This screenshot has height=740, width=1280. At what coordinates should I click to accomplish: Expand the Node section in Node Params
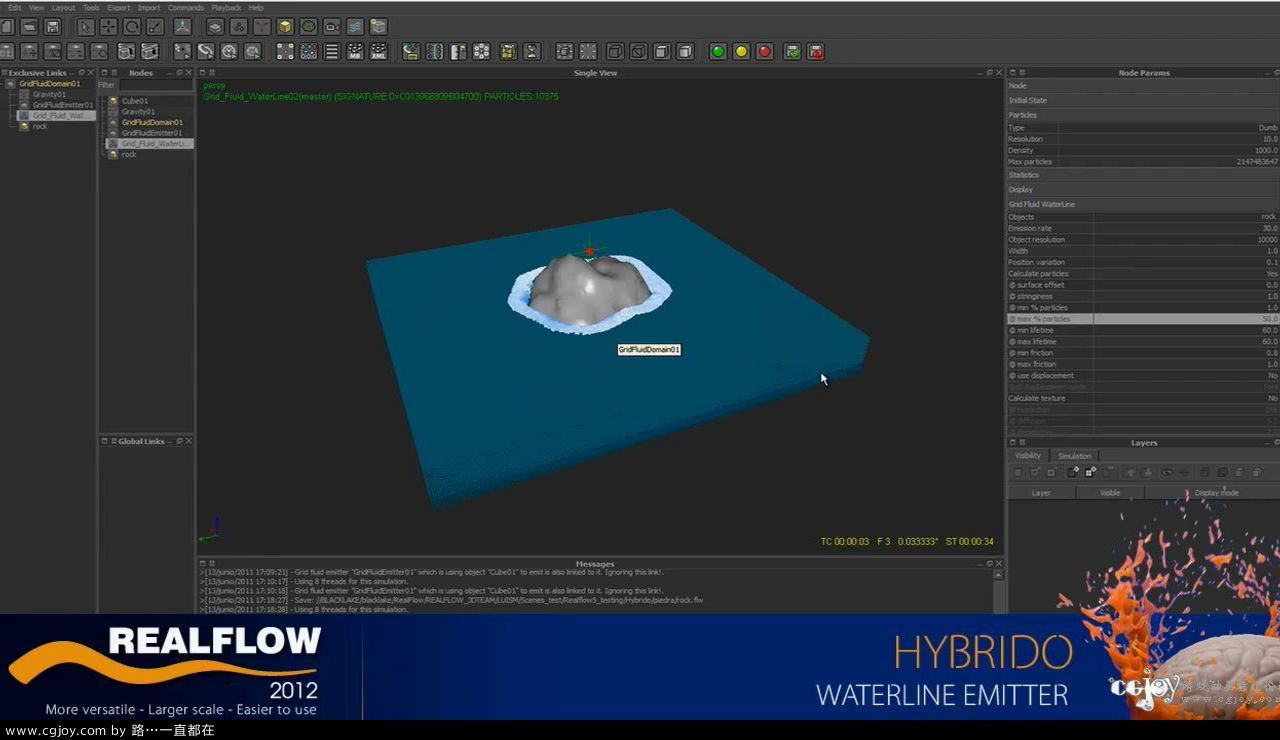(x=1143, y=86)
